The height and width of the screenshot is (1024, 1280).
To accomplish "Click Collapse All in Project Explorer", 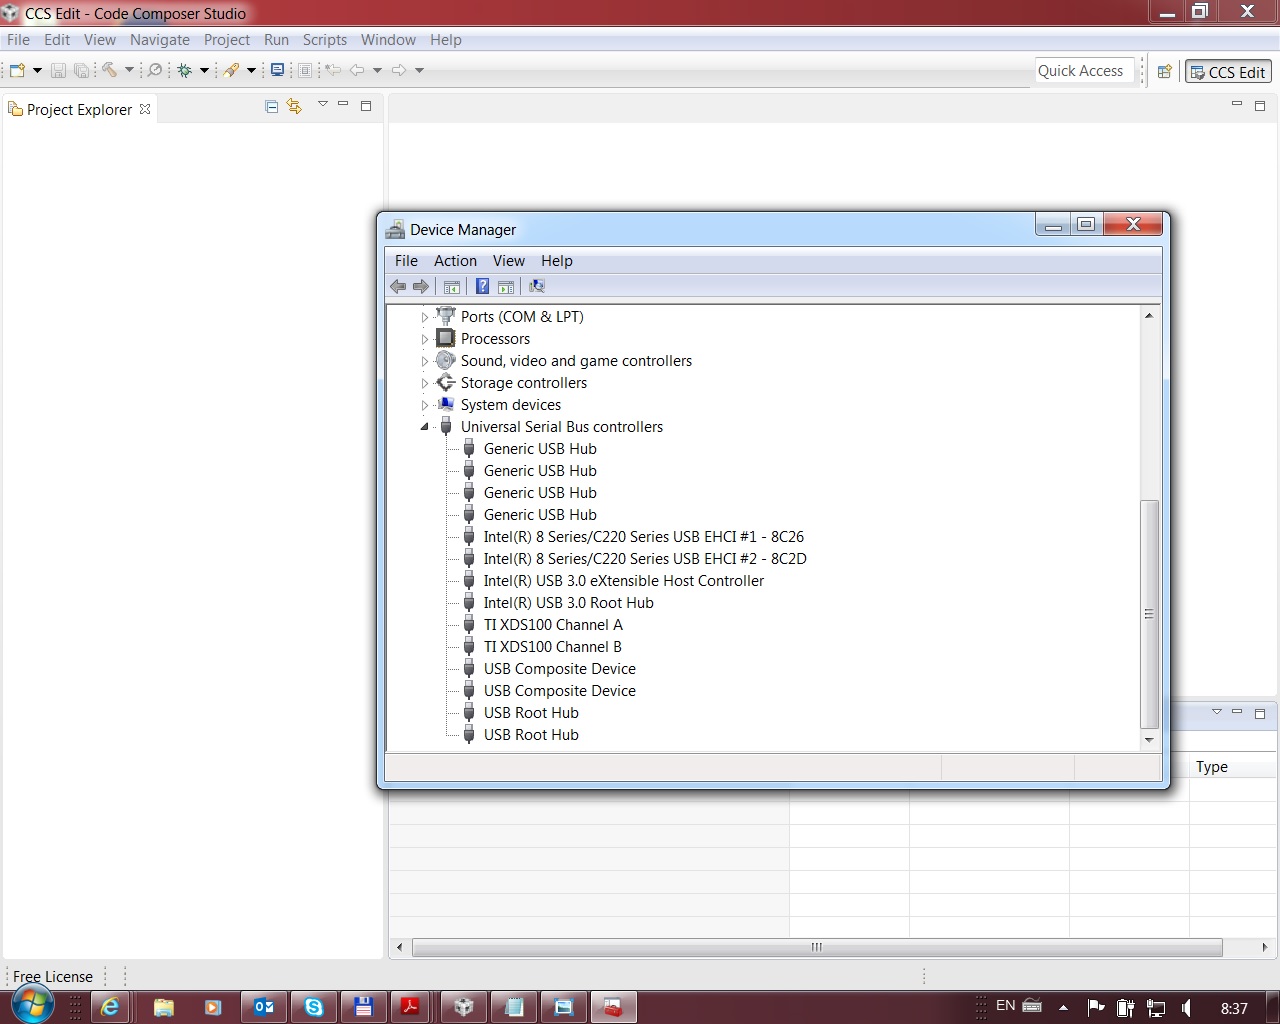I will click(x=271, y=106).
